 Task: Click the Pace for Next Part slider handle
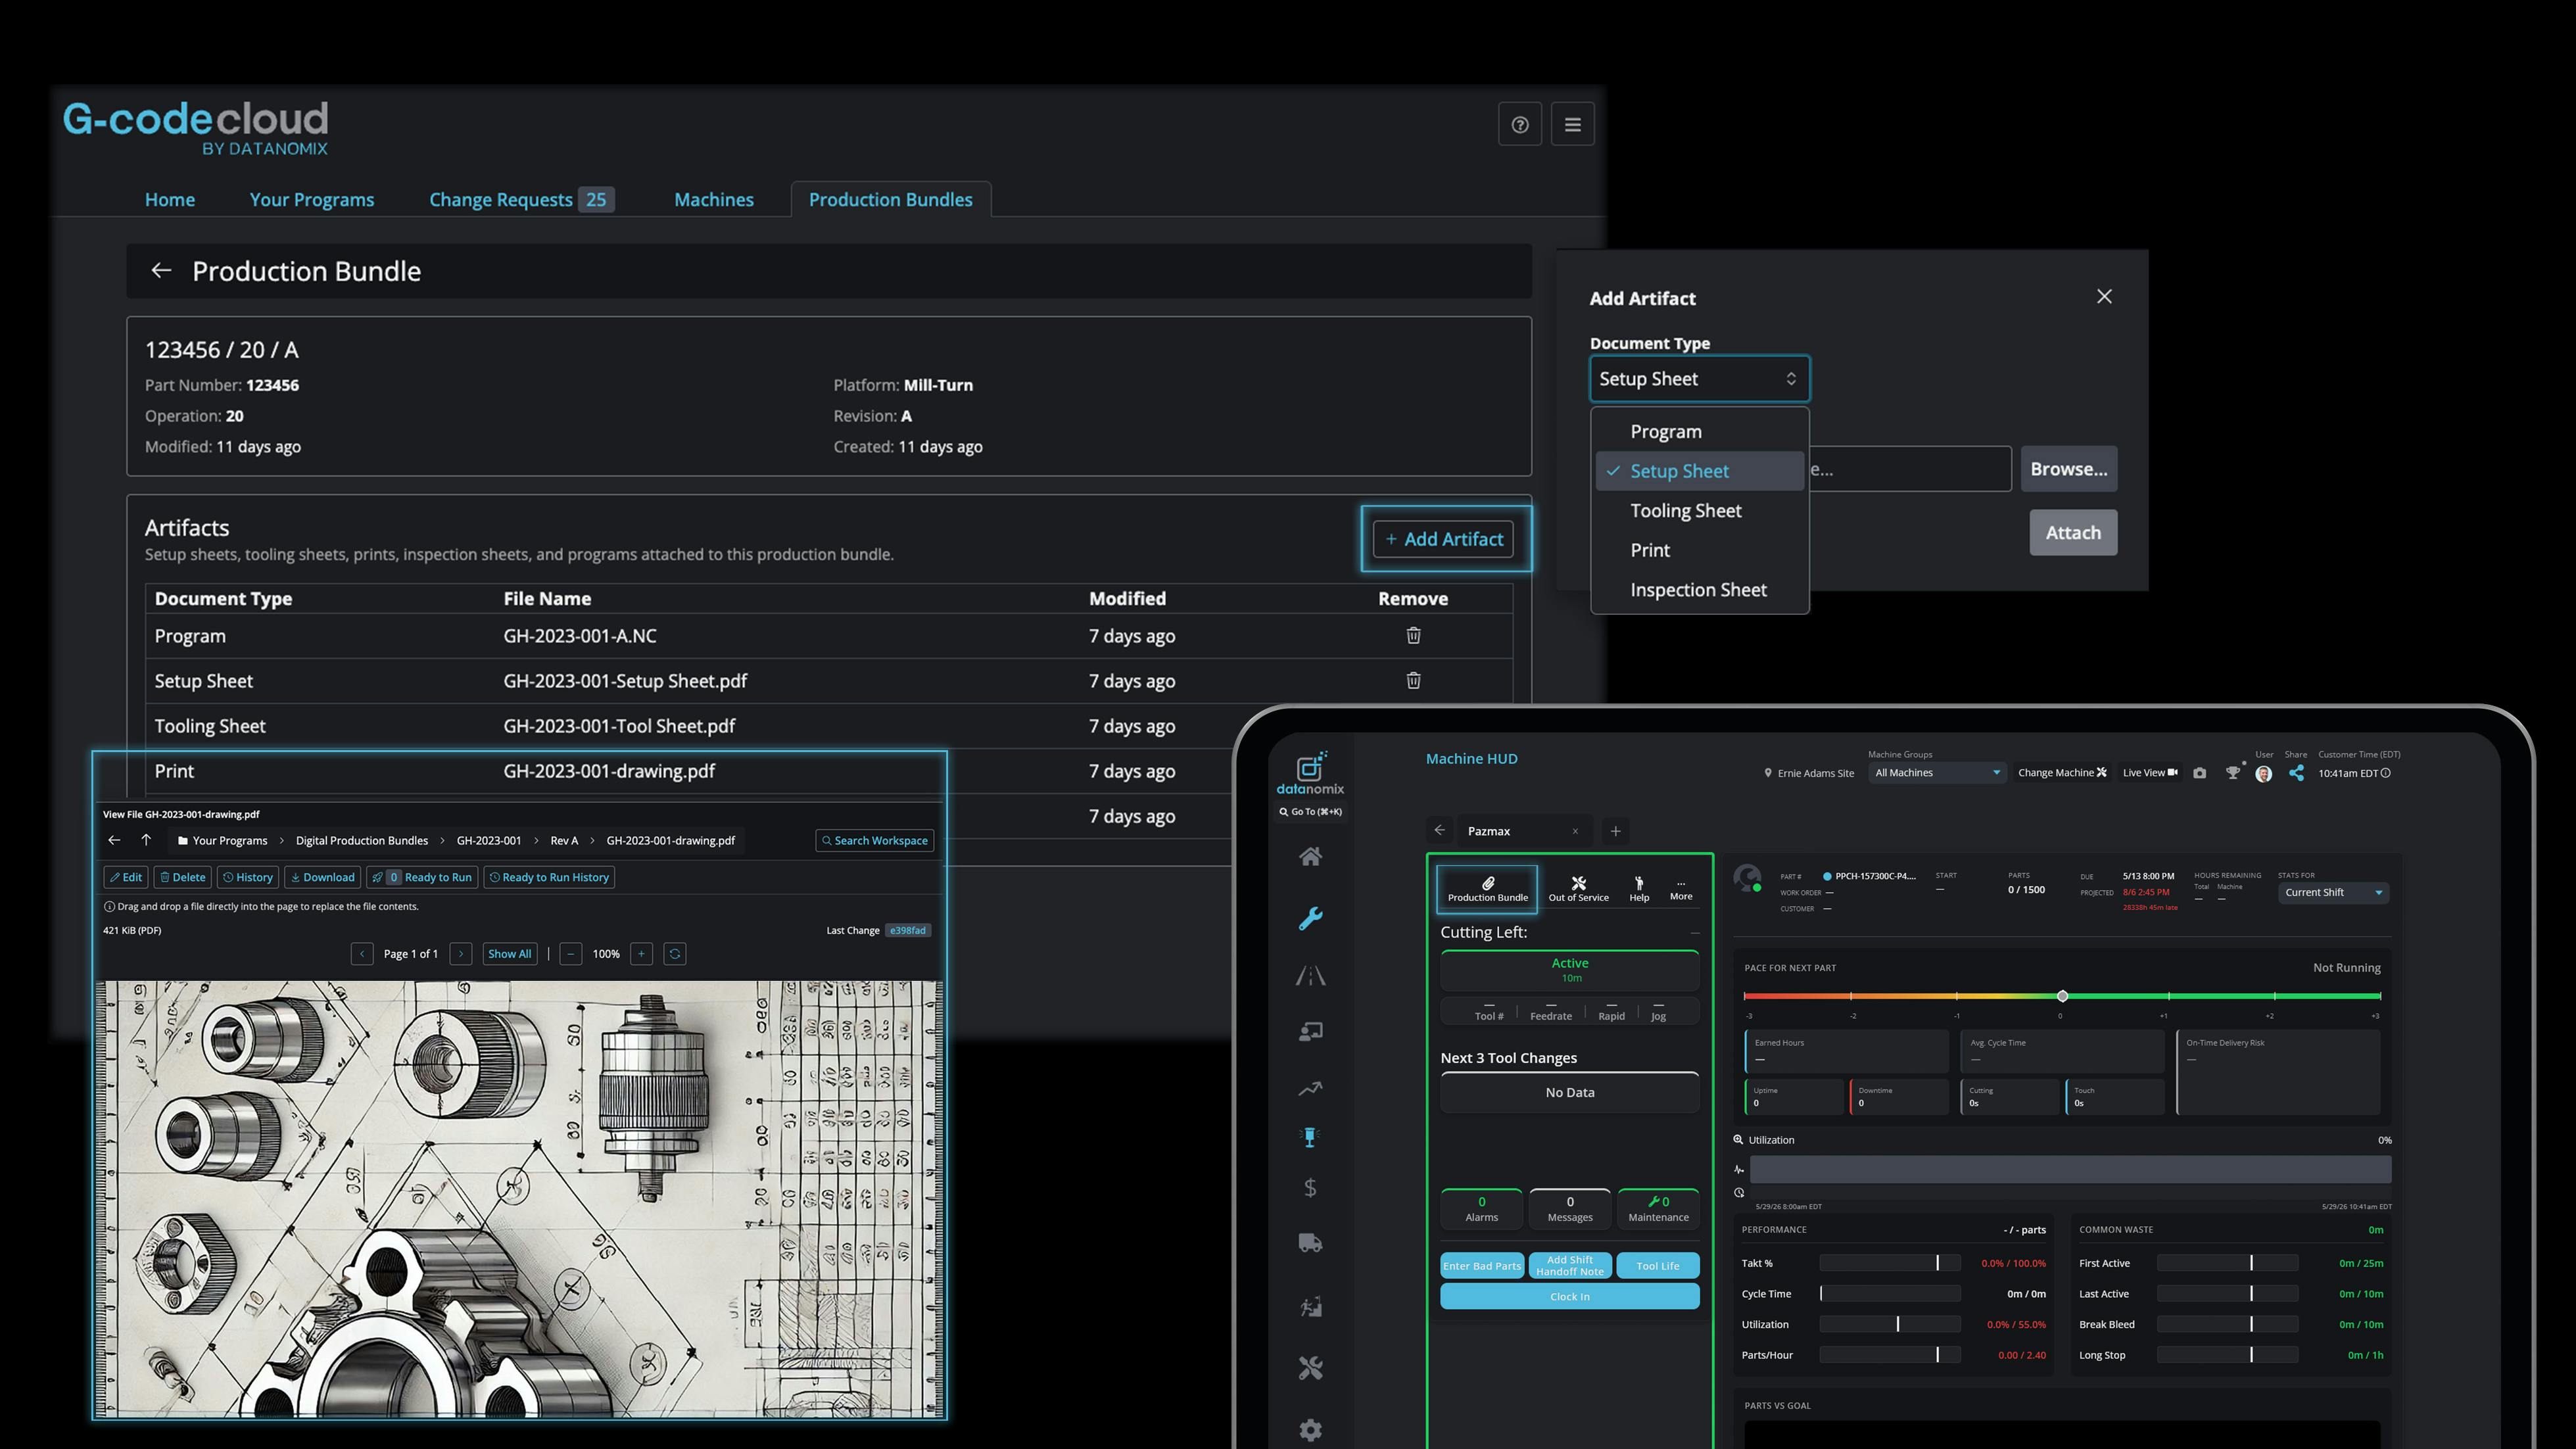(2062, 996)
